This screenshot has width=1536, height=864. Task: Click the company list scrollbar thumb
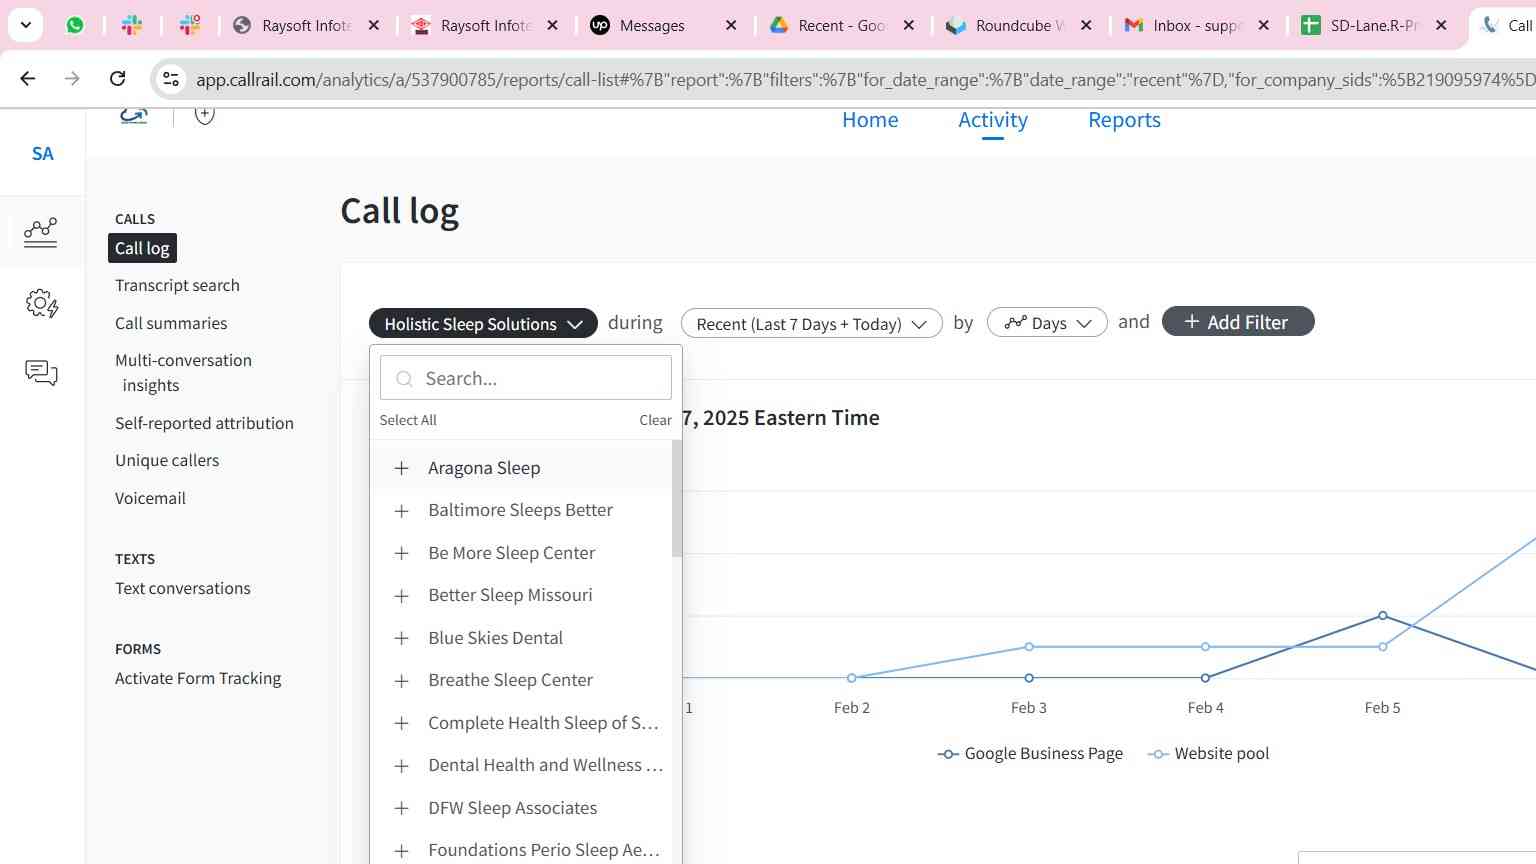coord(677,498)
